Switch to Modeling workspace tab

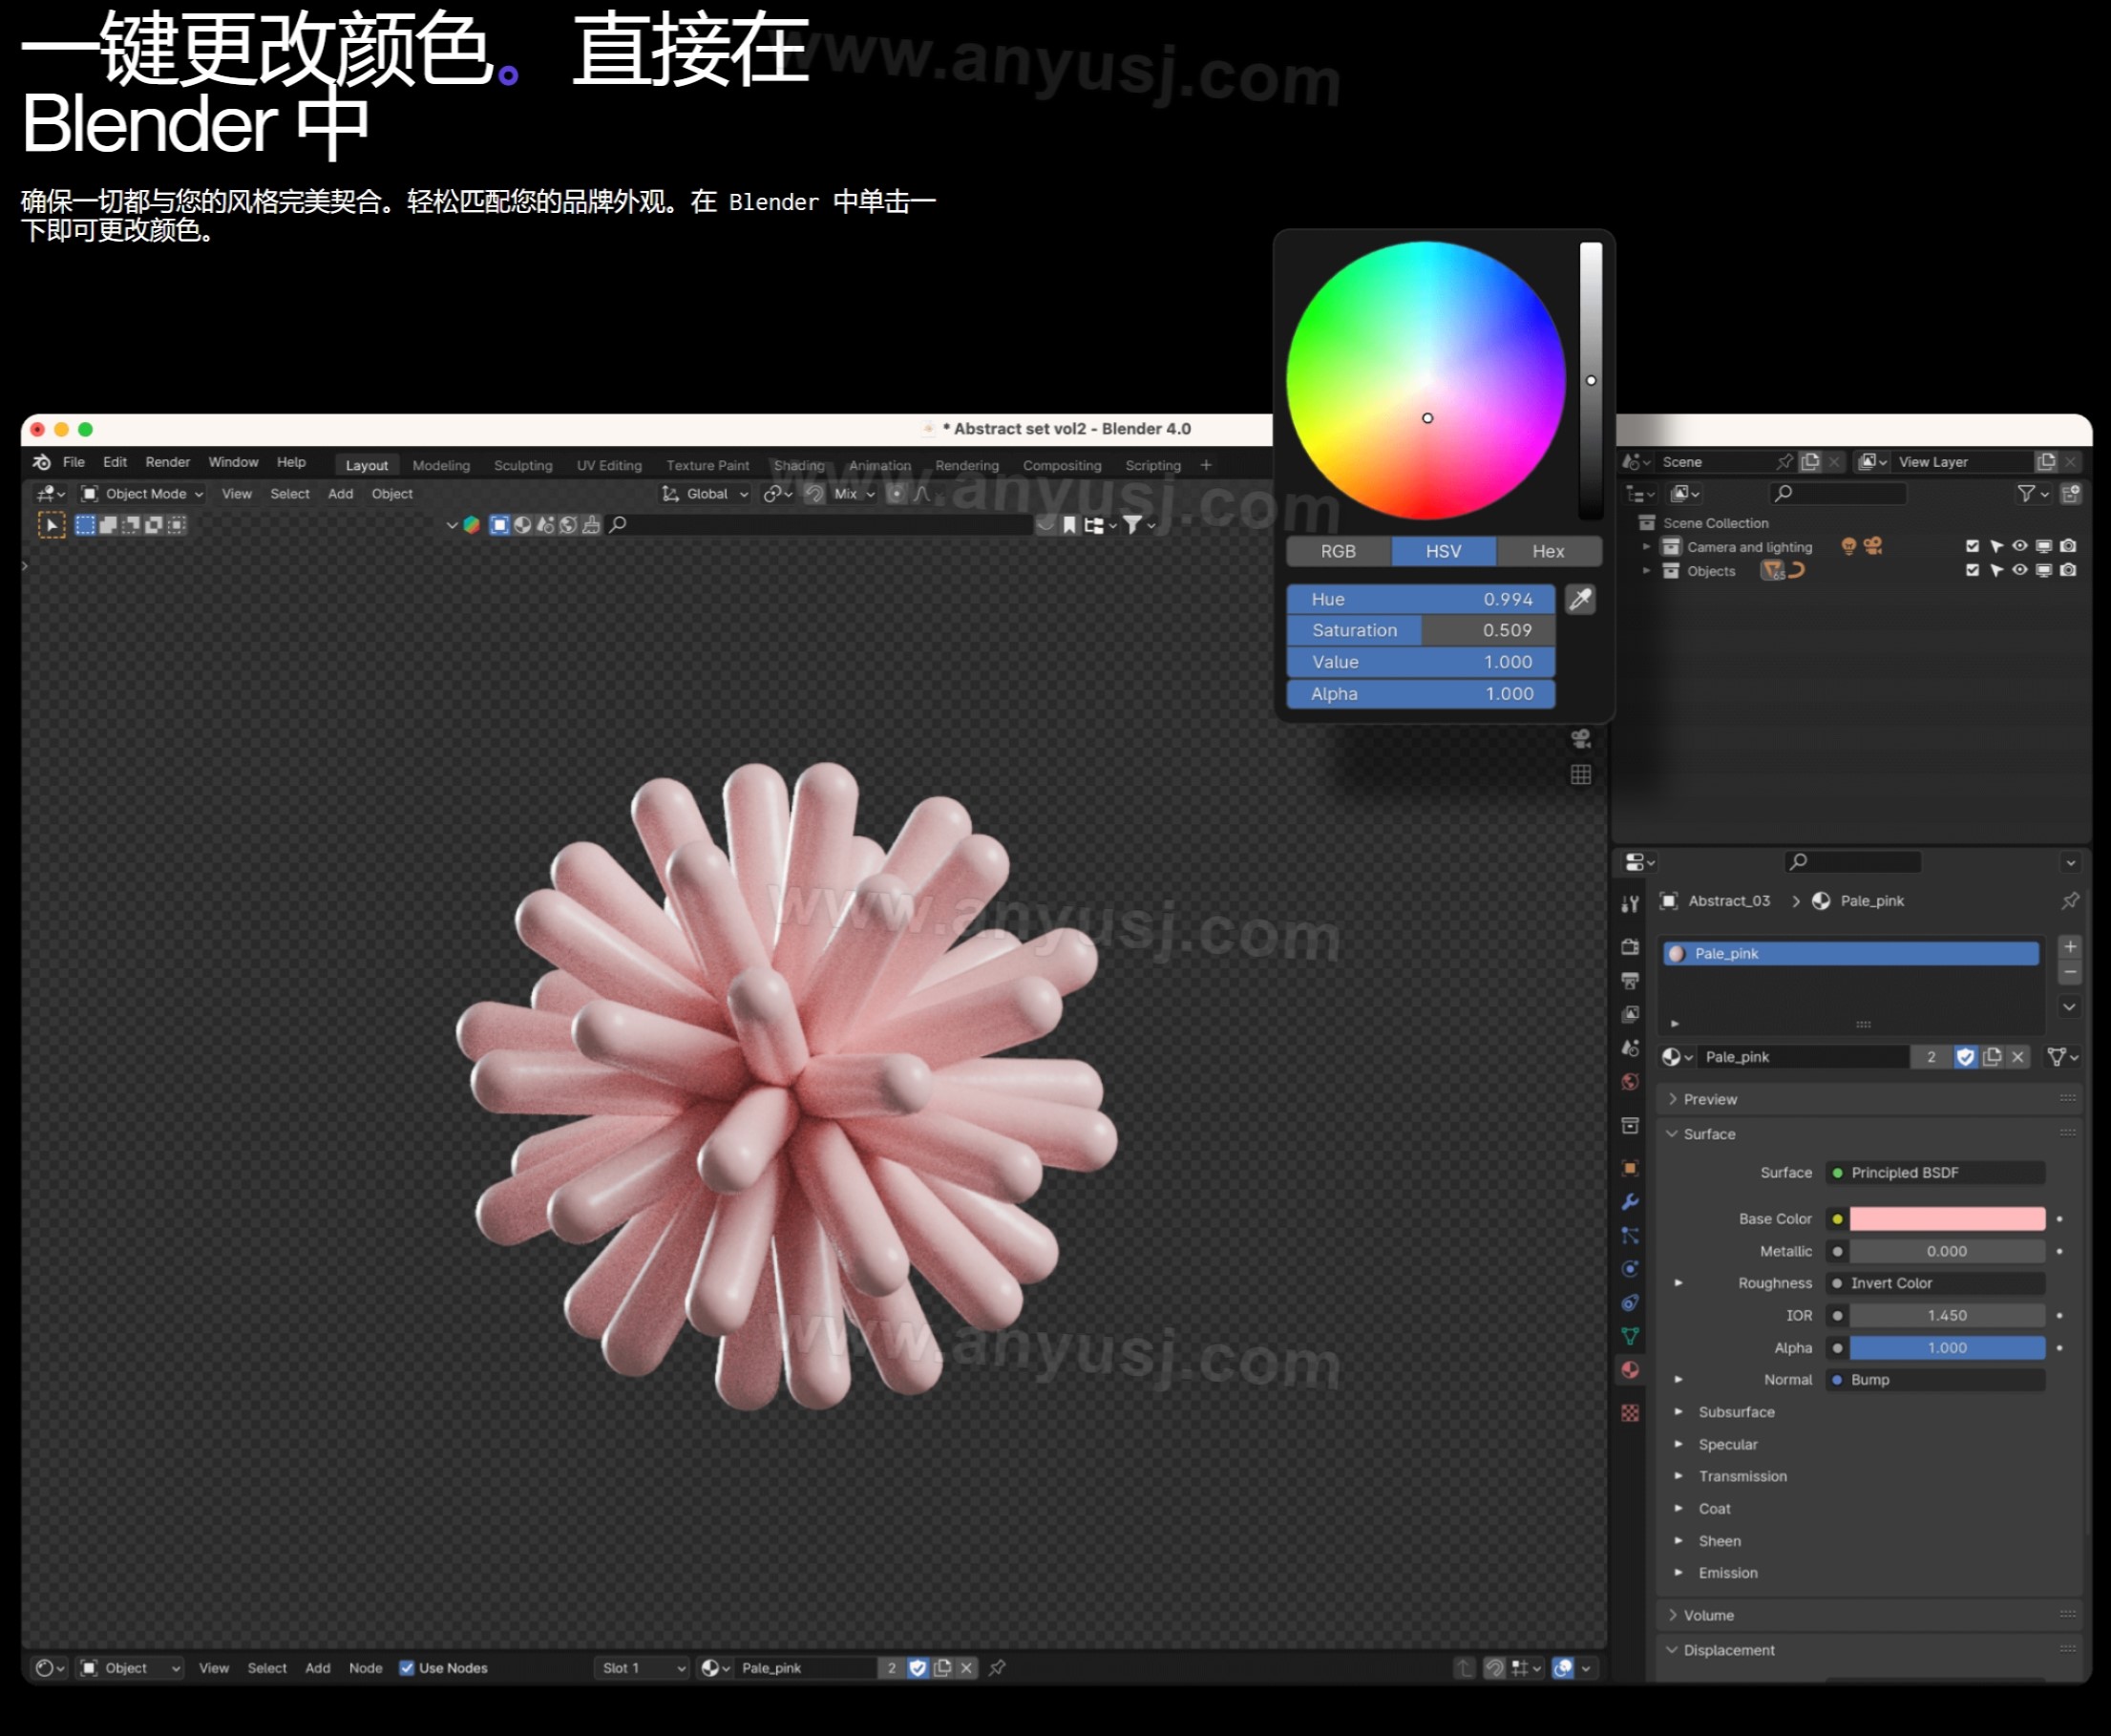click(441, 465)
